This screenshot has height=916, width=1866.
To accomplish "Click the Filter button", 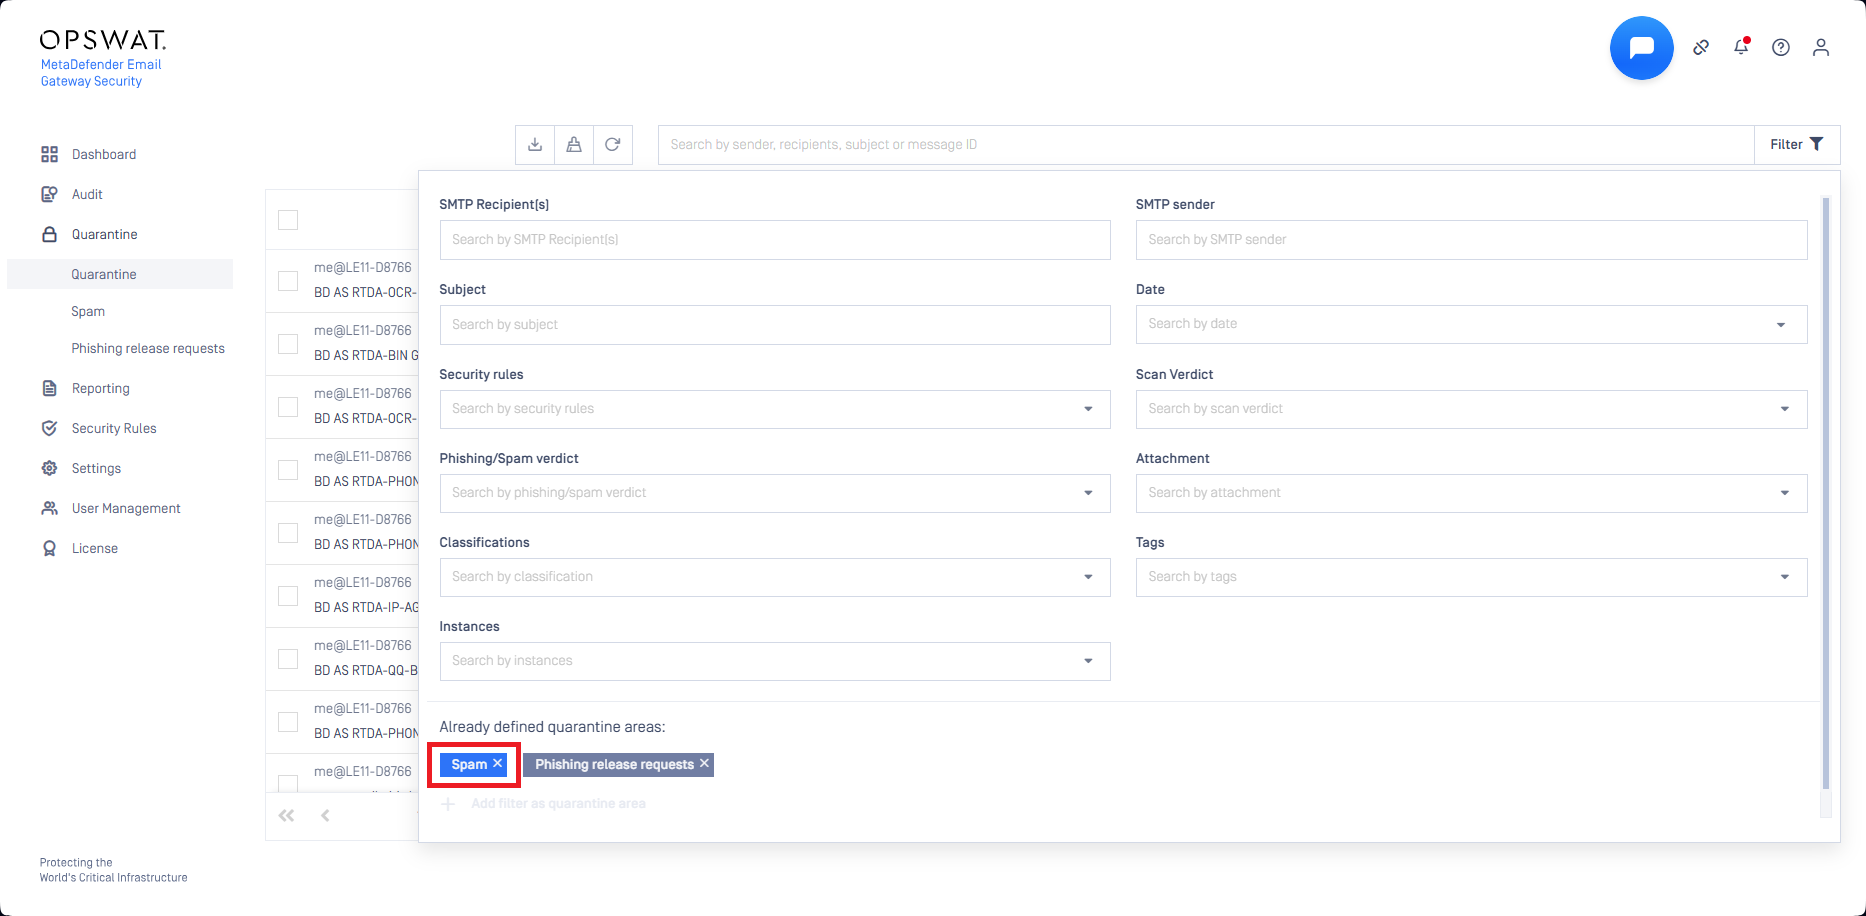I will (x=1796, y=145).
